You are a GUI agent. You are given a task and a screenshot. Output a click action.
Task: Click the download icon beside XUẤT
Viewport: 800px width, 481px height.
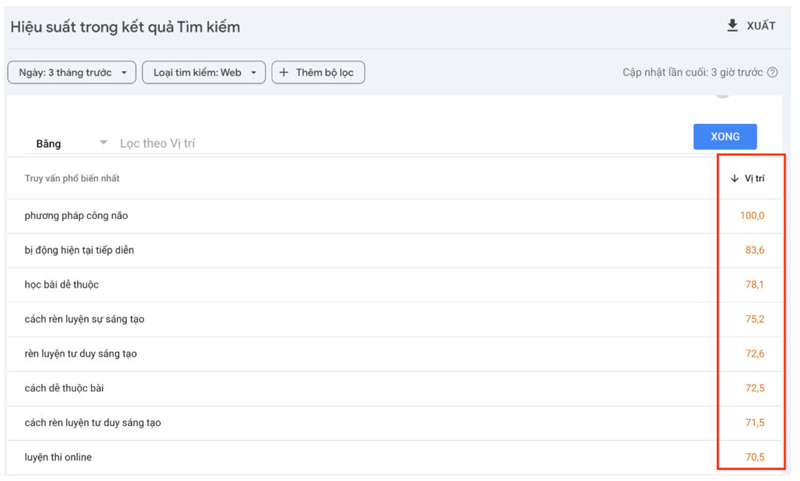pos(732,26)
